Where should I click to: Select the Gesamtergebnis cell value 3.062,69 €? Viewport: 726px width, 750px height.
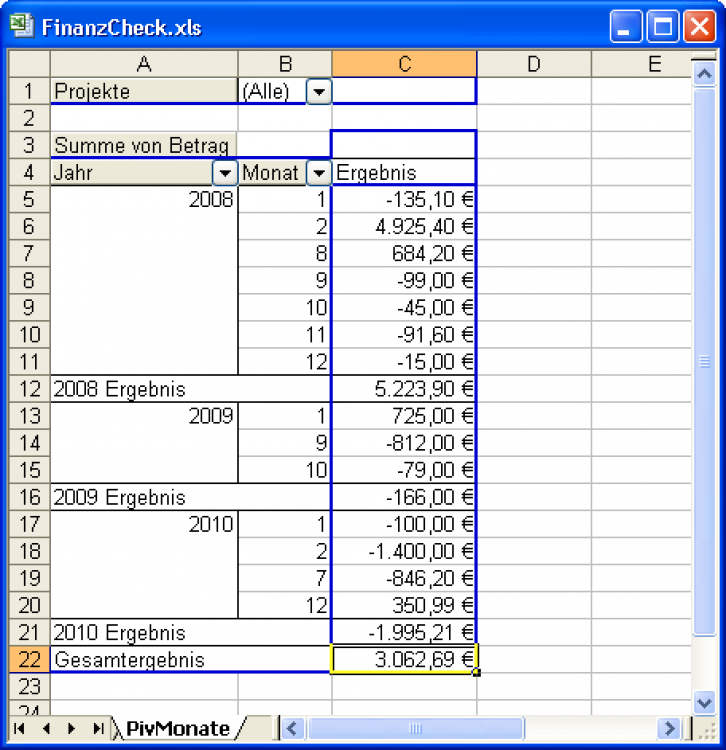click(x=404, y=660)
